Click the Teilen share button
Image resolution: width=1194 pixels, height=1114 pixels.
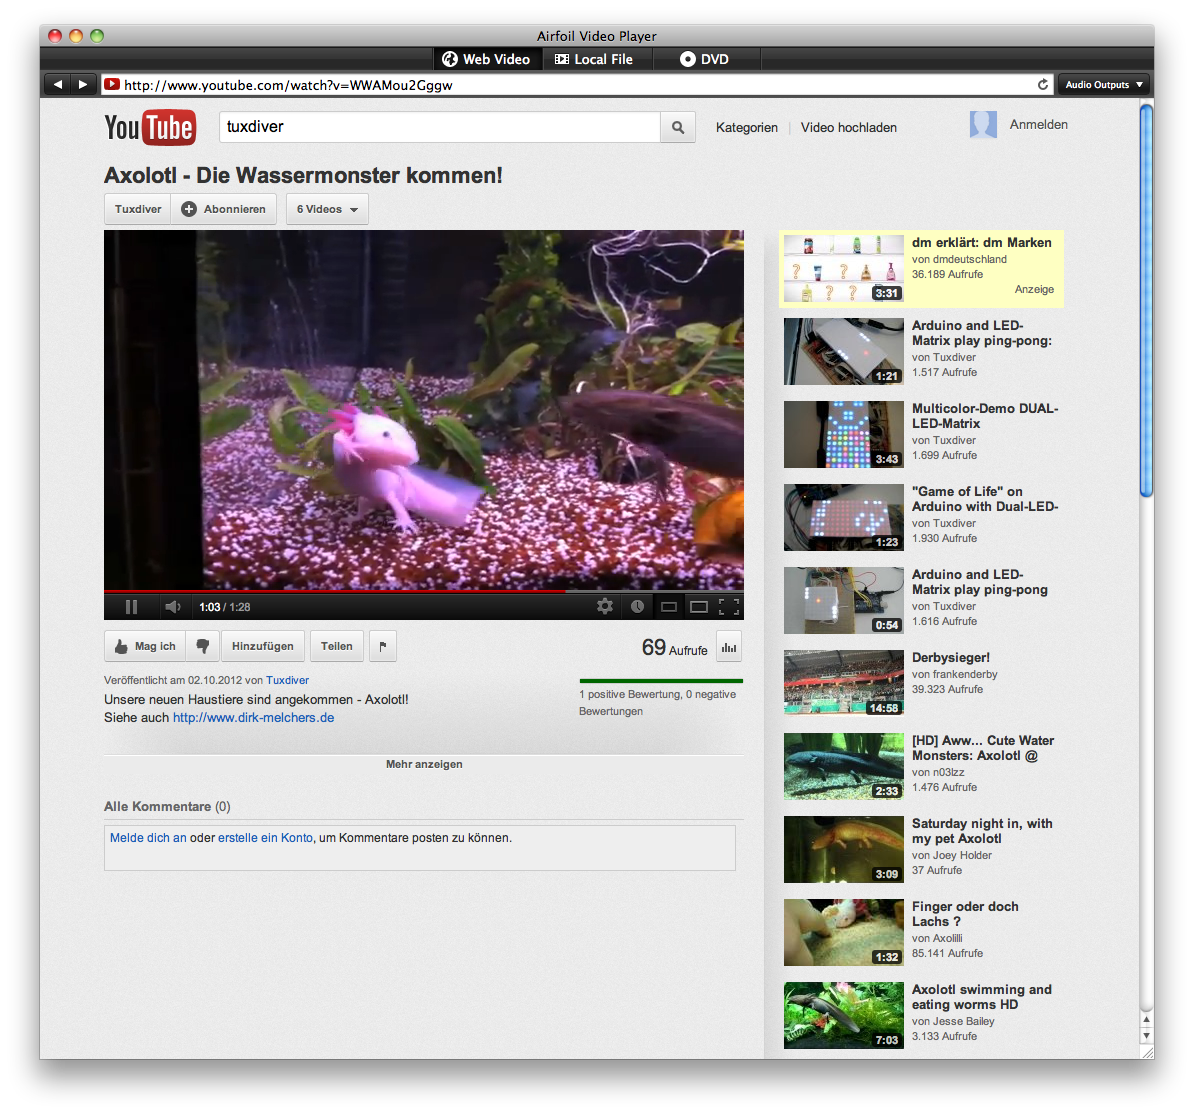[x=337, y=646]
